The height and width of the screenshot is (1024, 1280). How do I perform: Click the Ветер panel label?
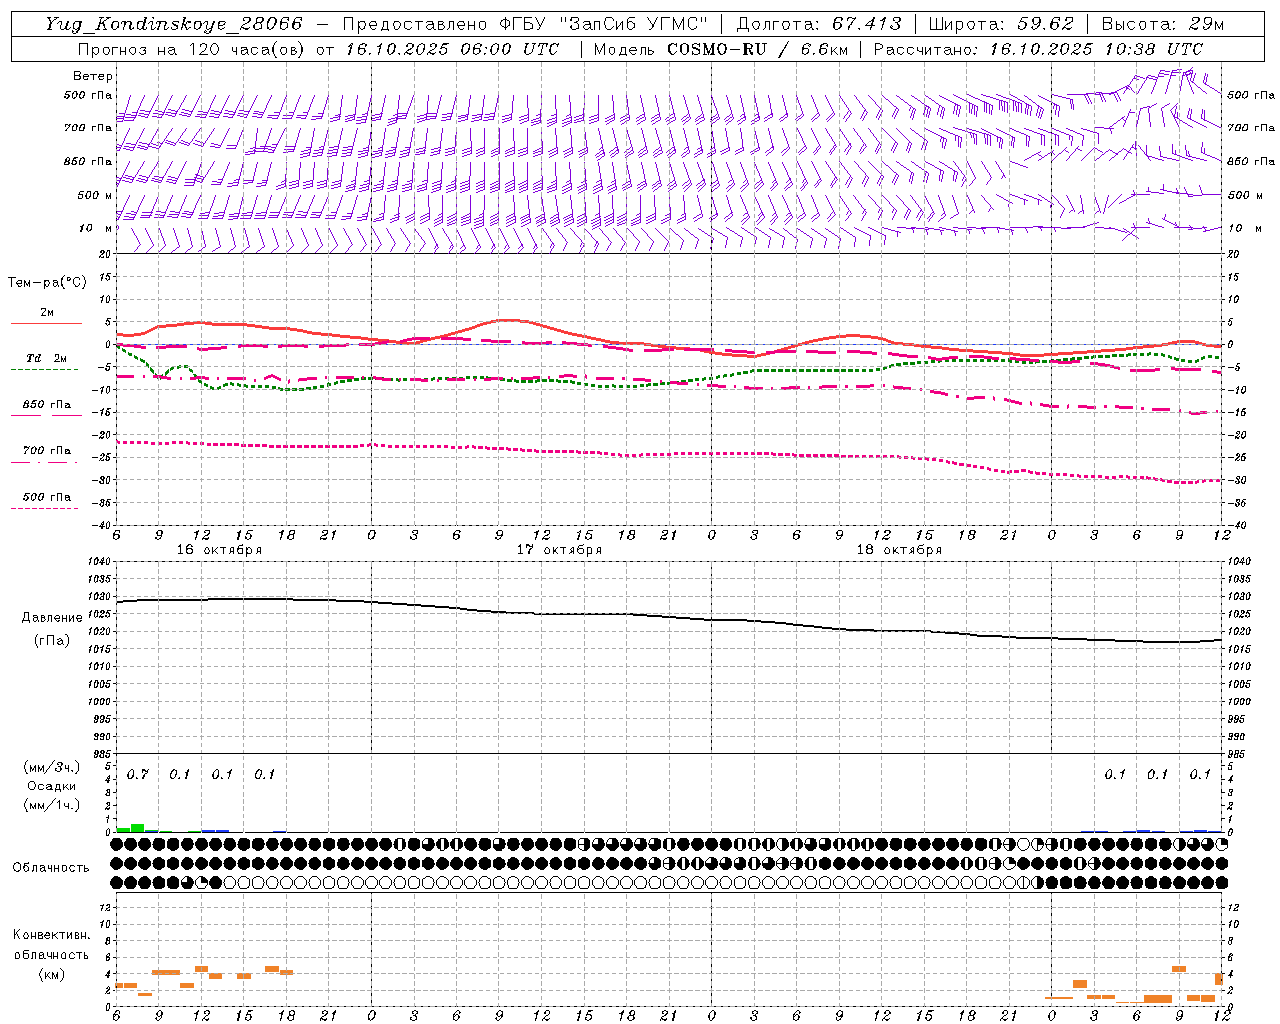[x=93, y=76]
